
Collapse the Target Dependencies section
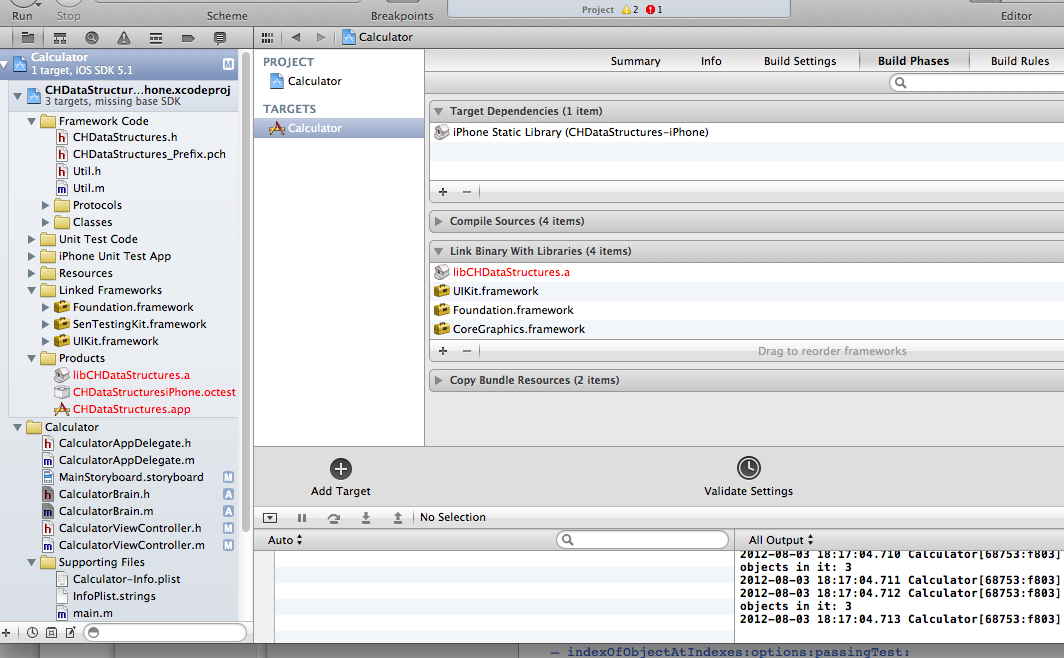(x=438, y=111)
